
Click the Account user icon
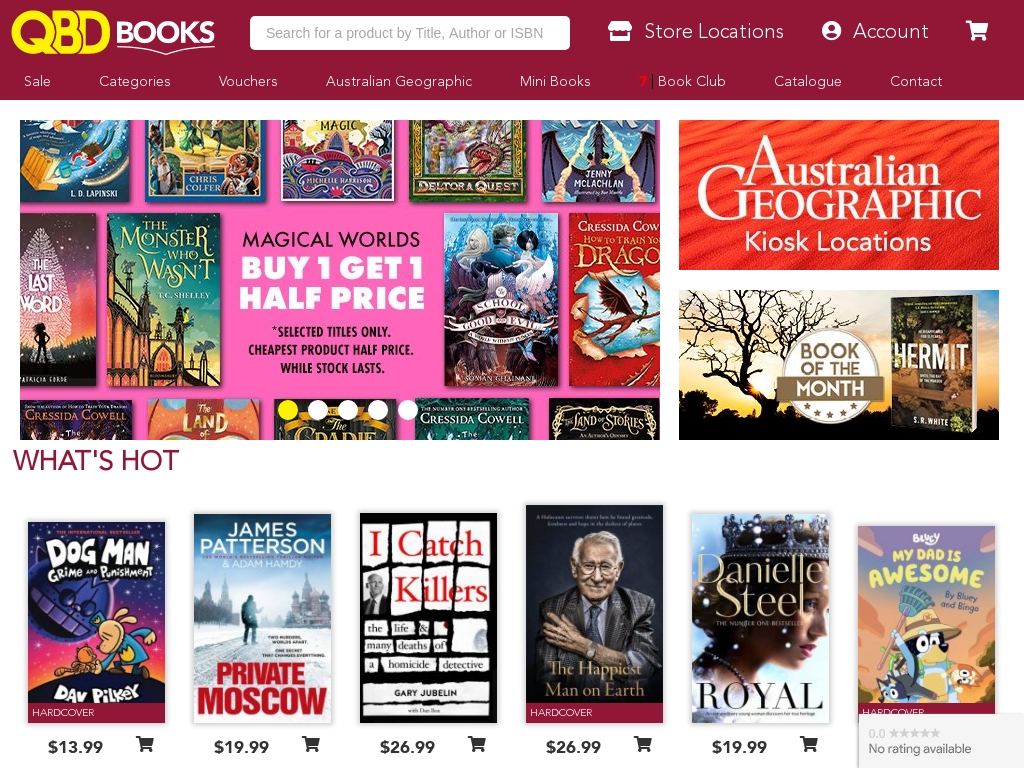(831, 31)
